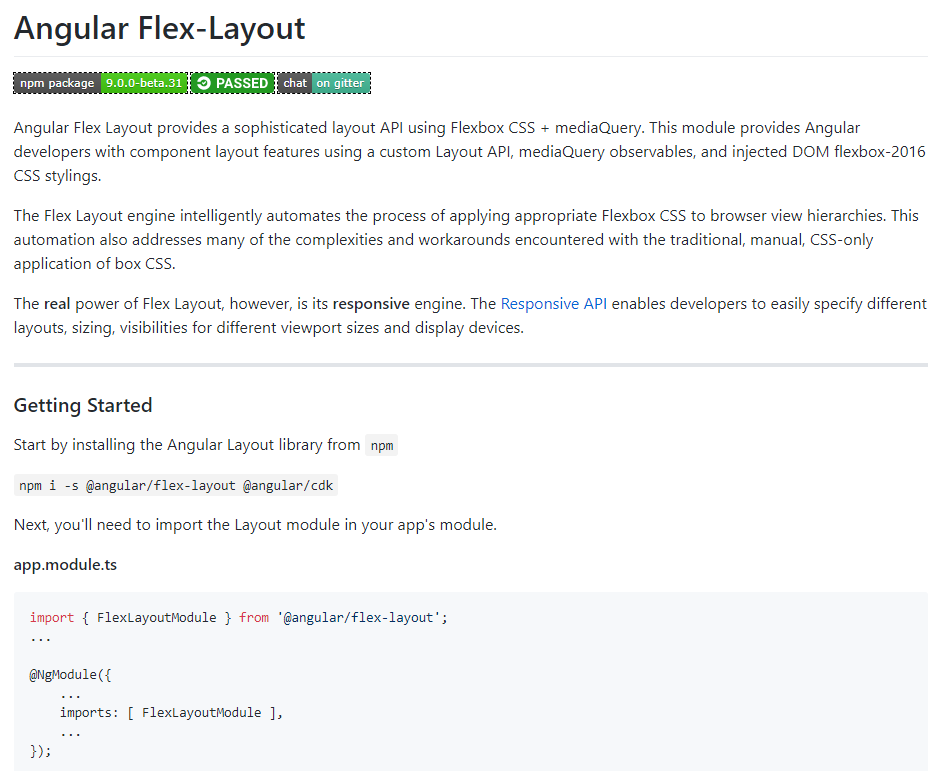940x771 pixels.
Task: Click the npm install command text
Action: (176, 486)
